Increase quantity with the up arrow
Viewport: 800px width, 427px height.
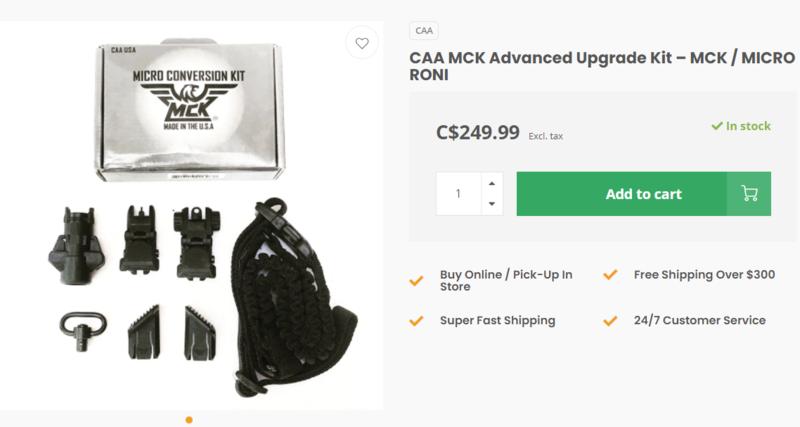pyautogui.click(x=492, y=184)
